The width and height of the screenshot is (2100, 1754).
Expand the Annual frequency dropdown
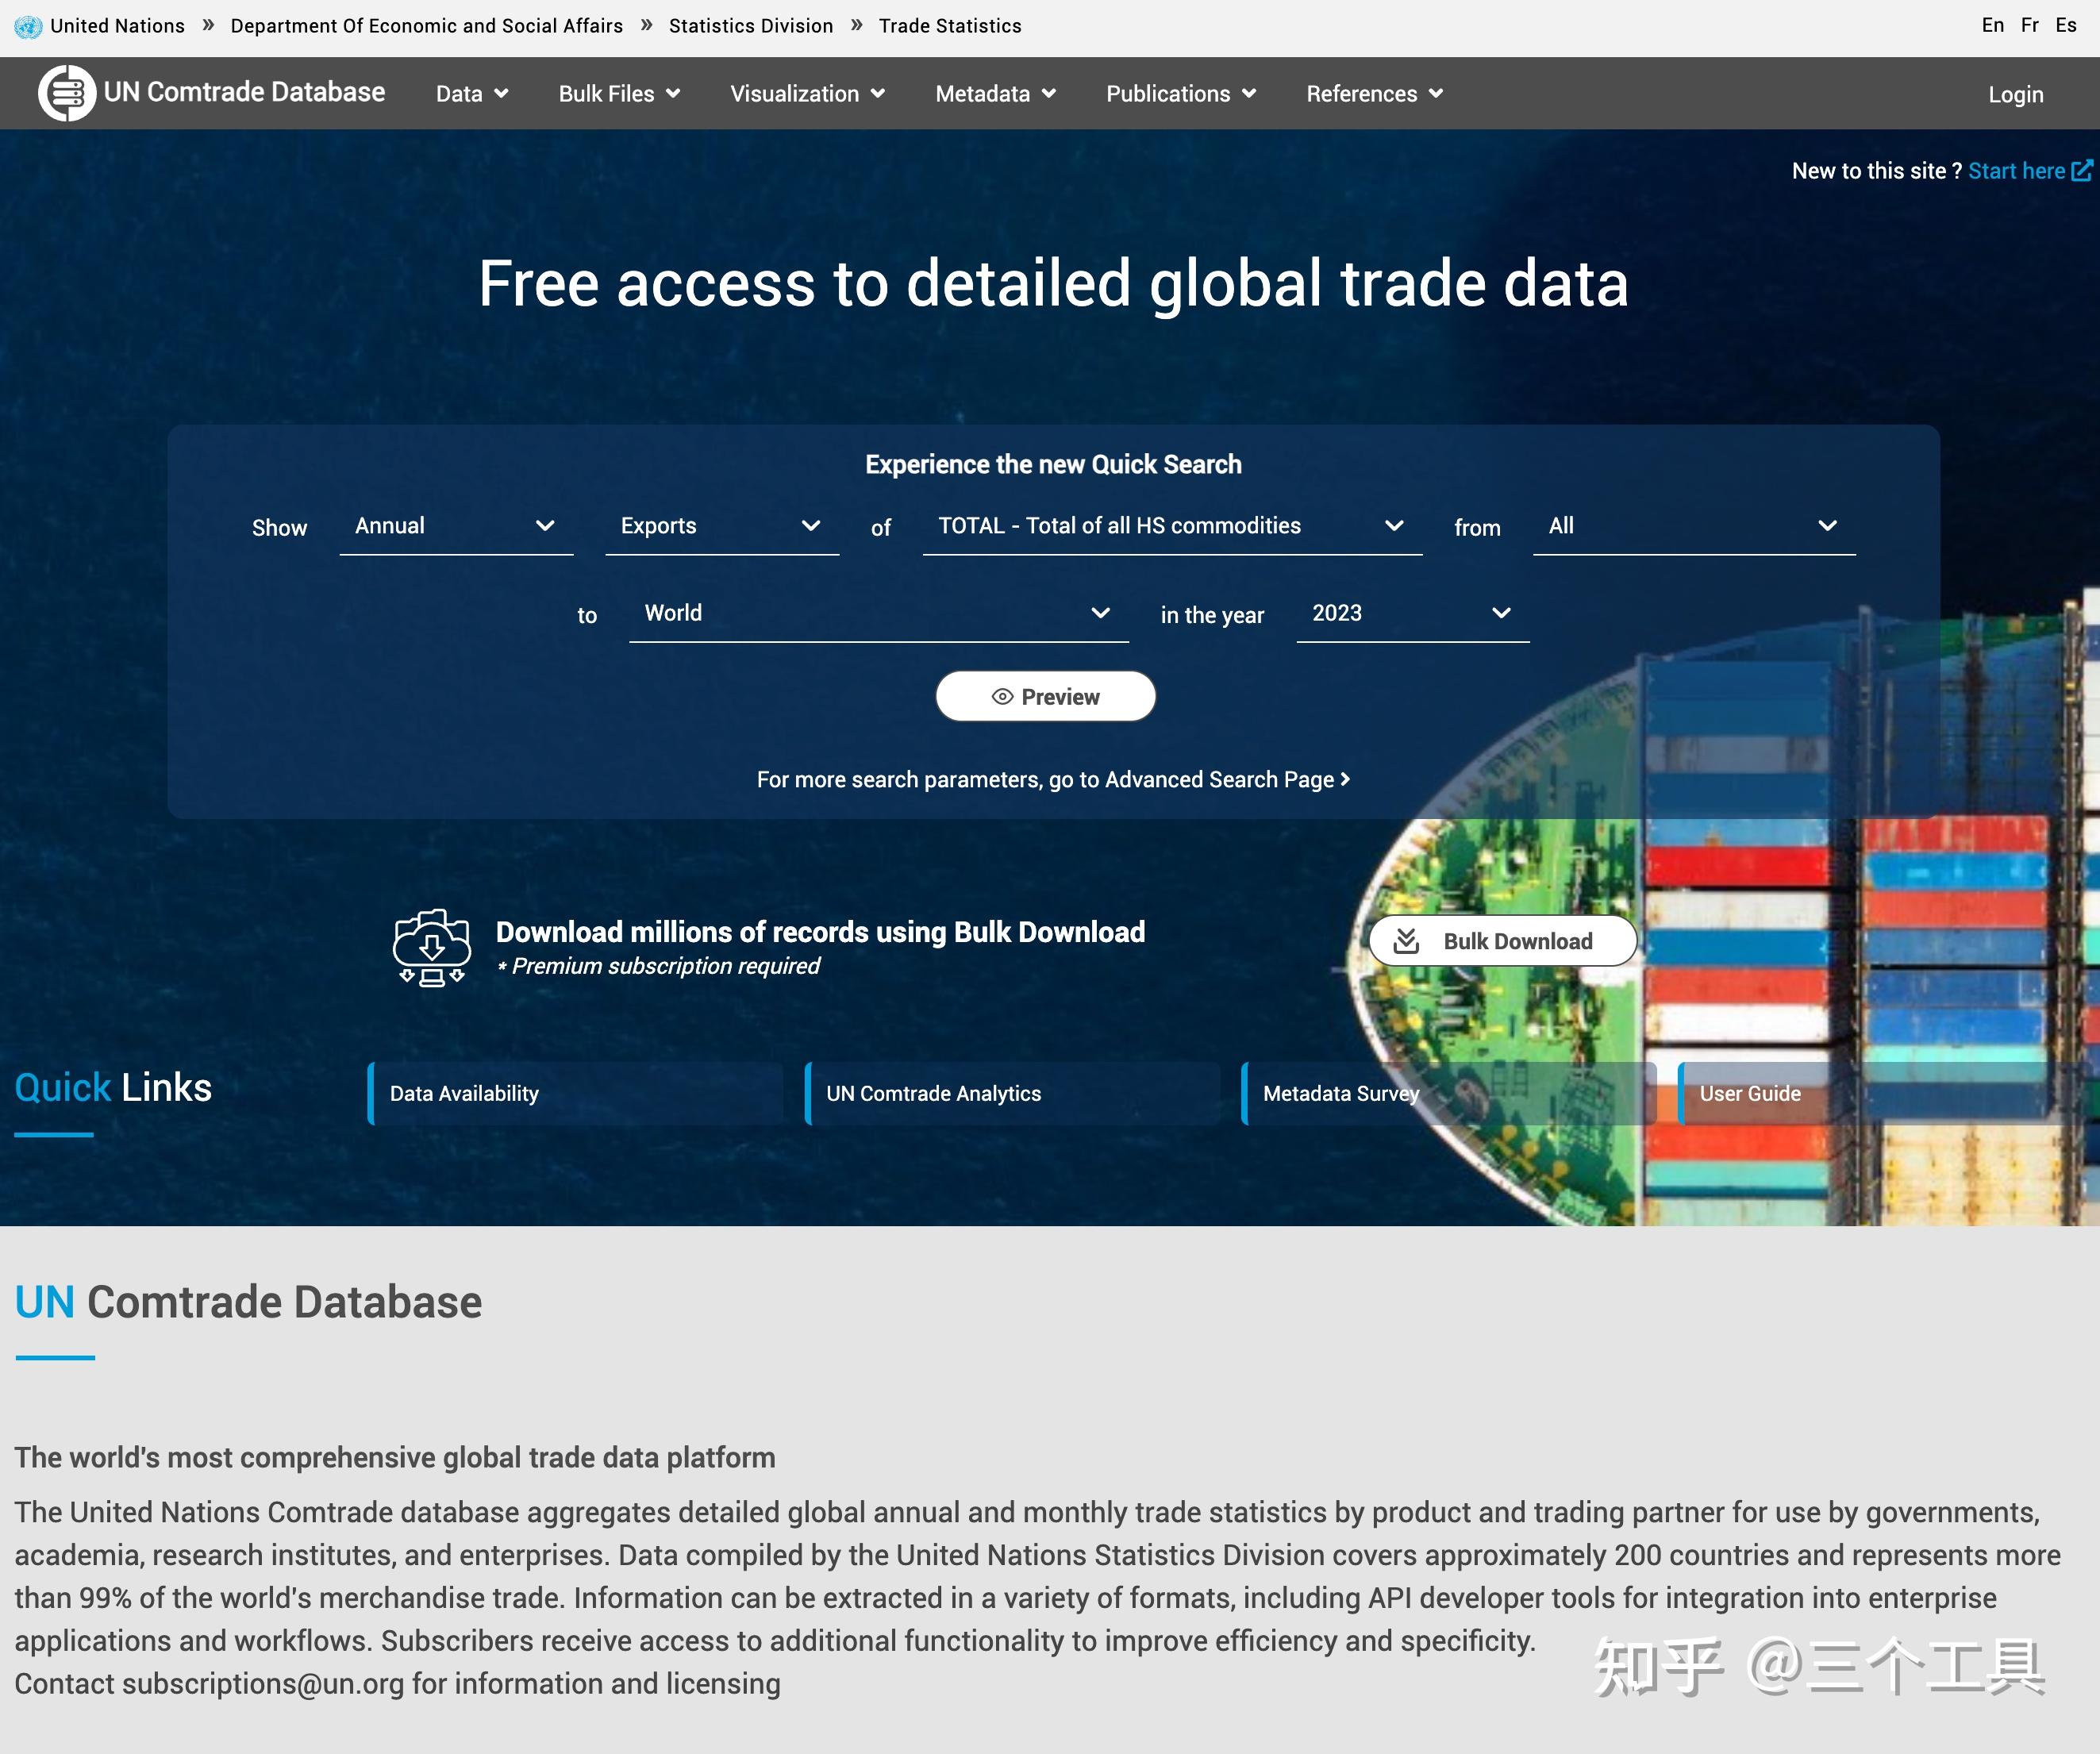pyautogui.click(x=456, y=526)
